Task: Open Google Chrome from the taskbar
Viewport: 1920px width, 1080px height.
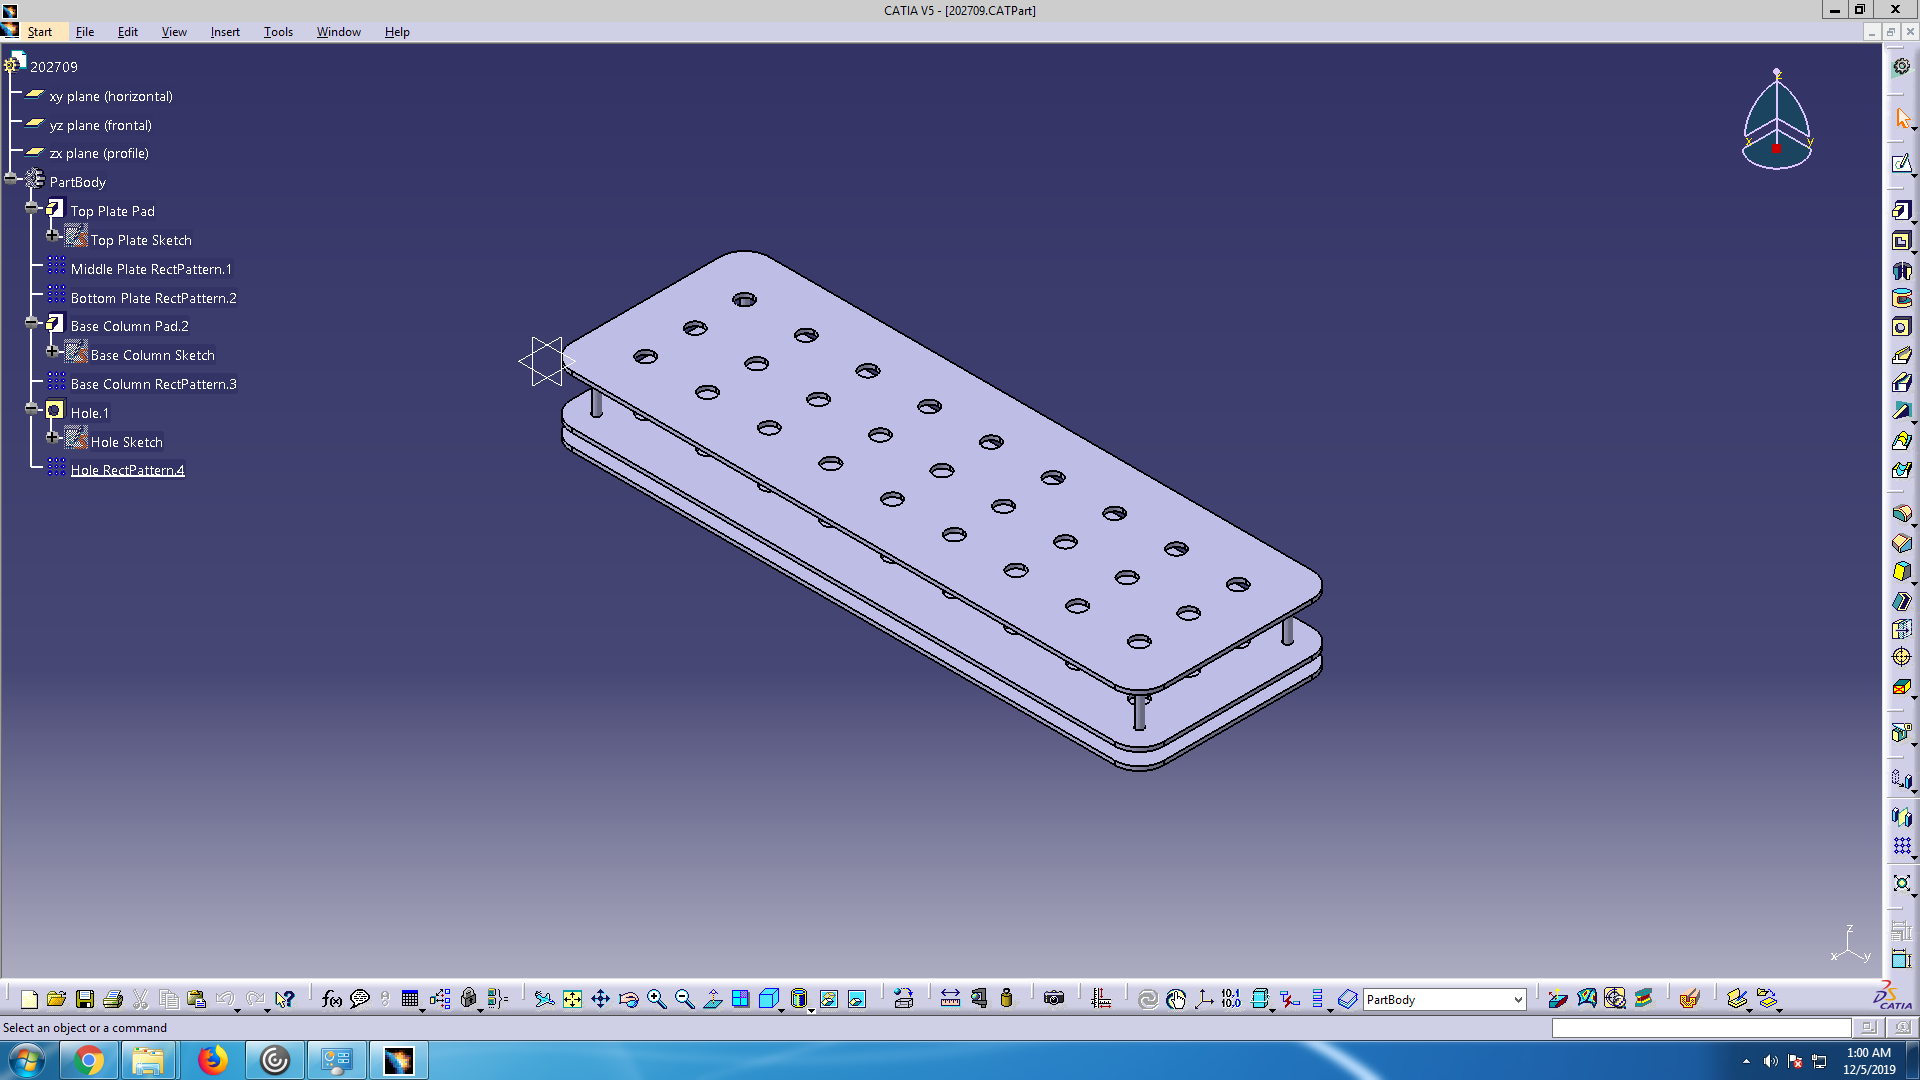Action: coord(88,1060)
